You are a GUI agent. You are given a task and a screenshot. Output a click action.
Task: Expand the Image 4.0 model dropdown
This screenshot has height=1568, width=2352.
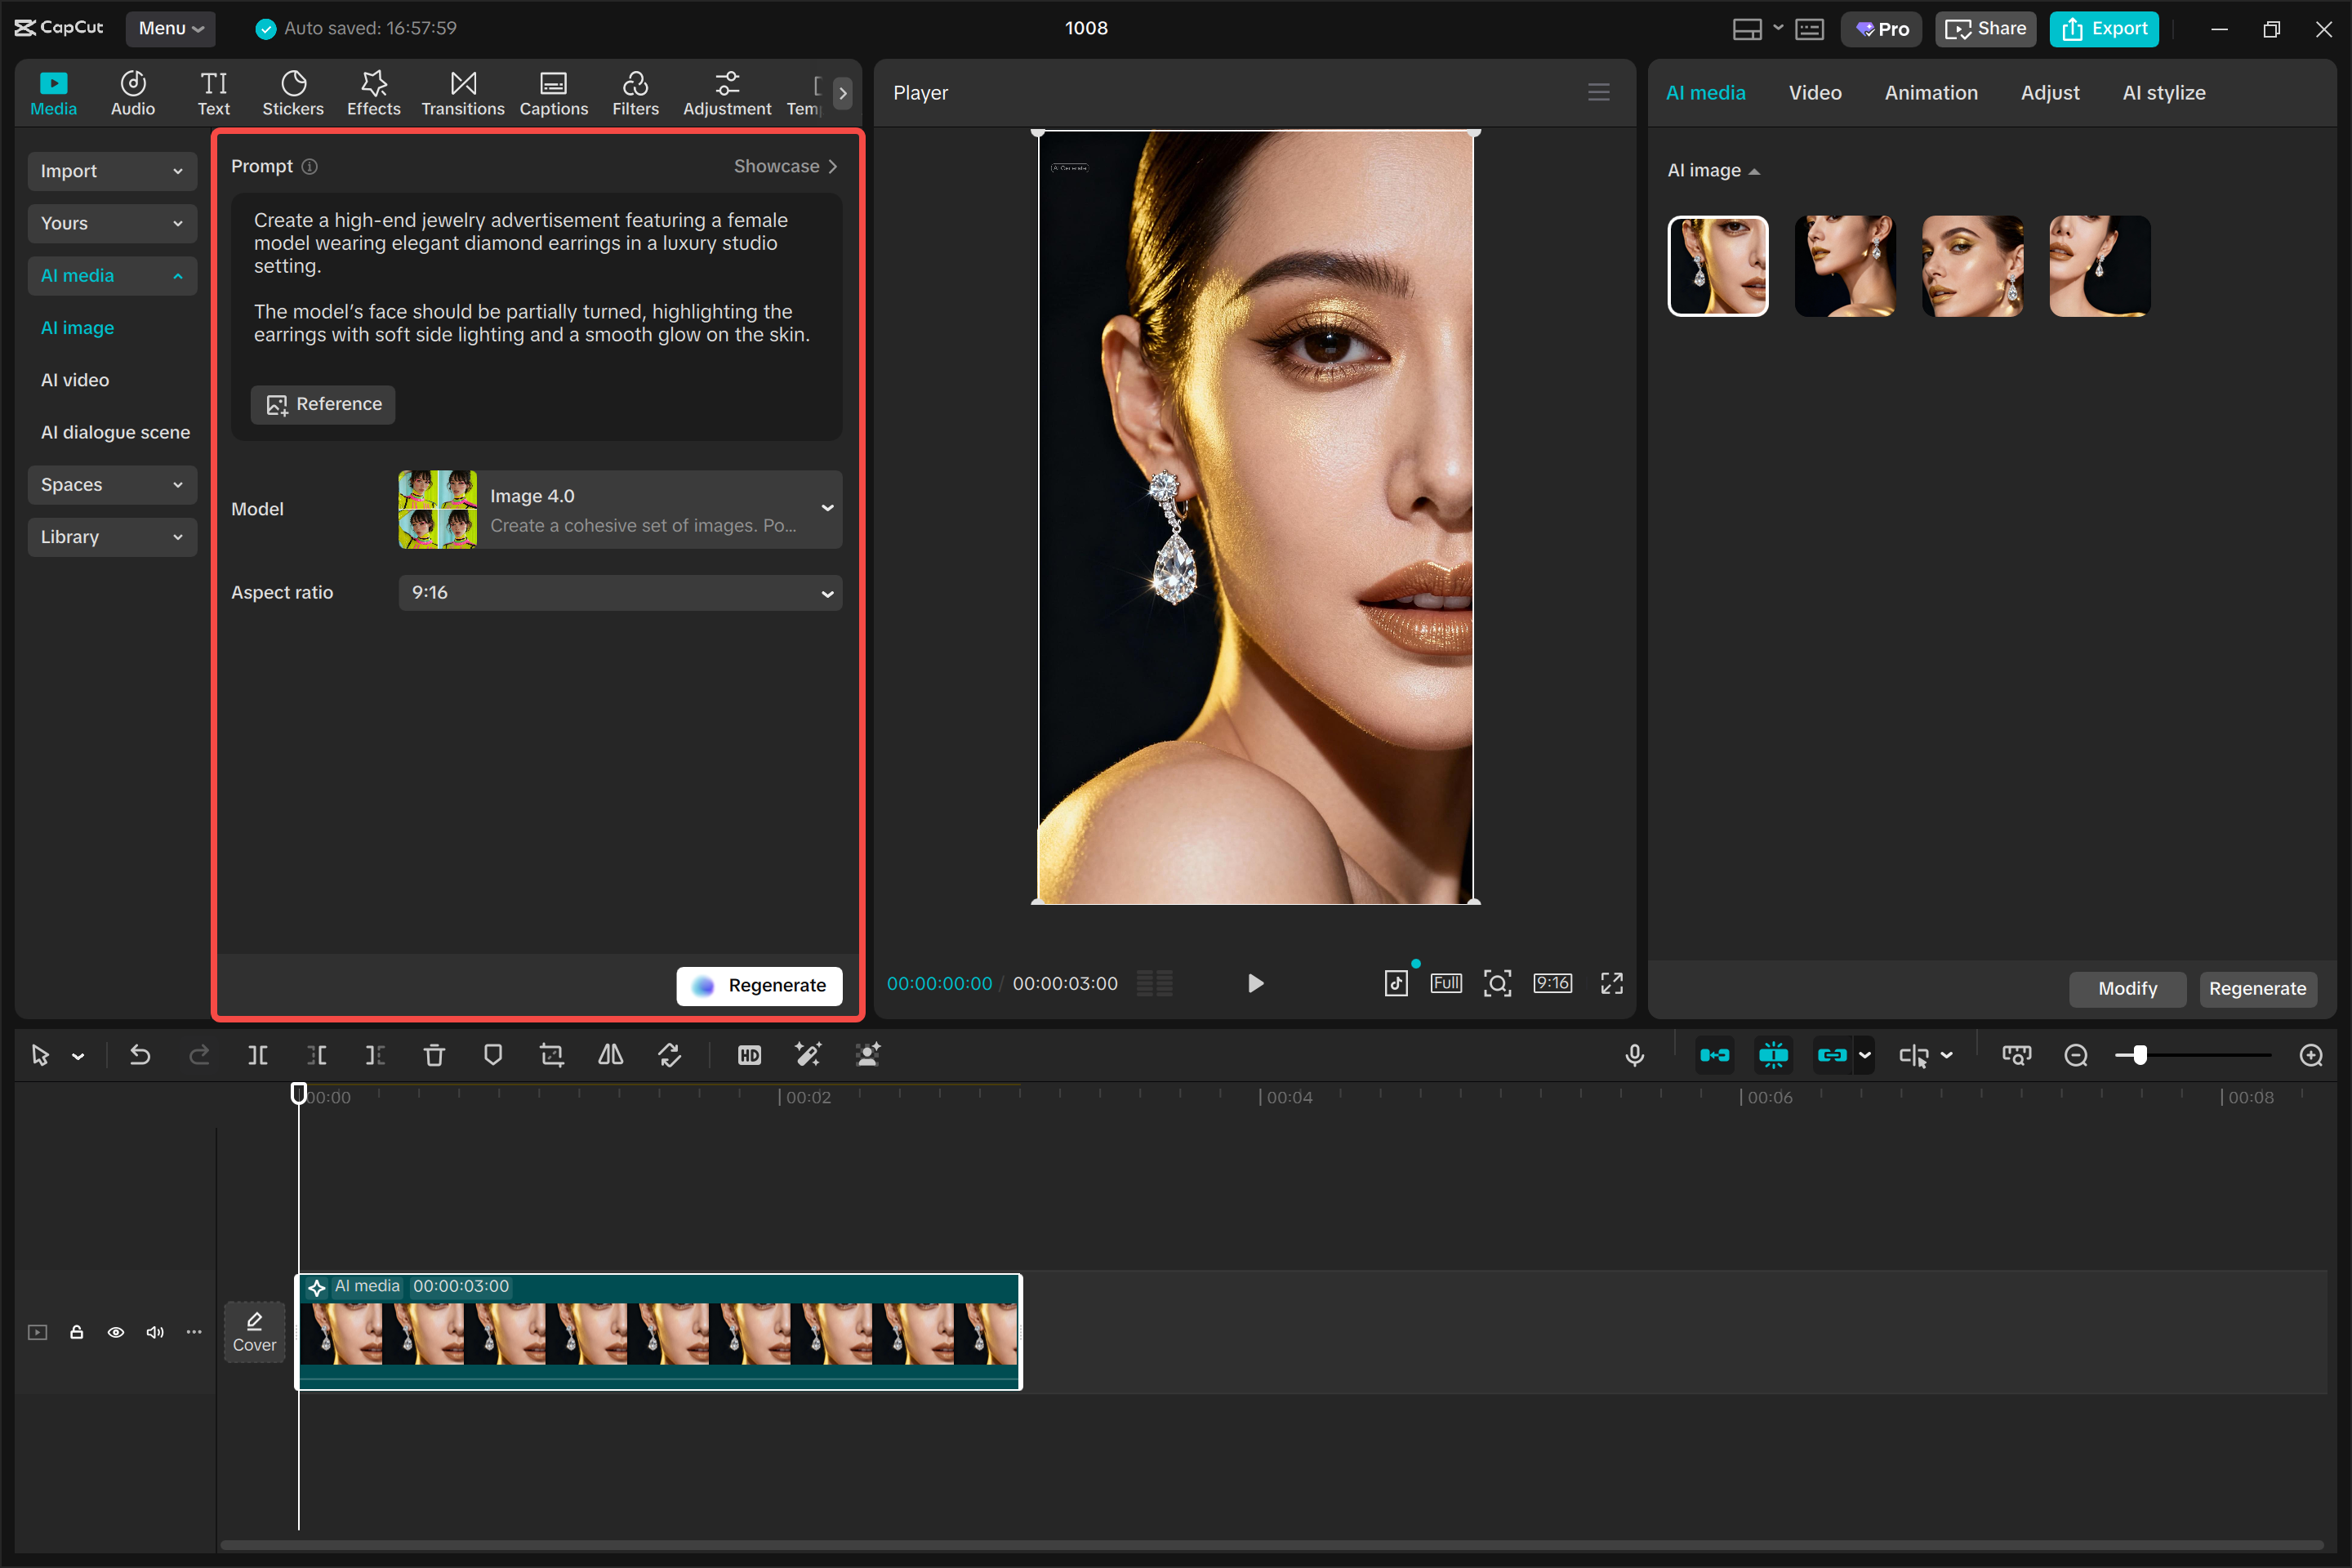pos(620,509)
